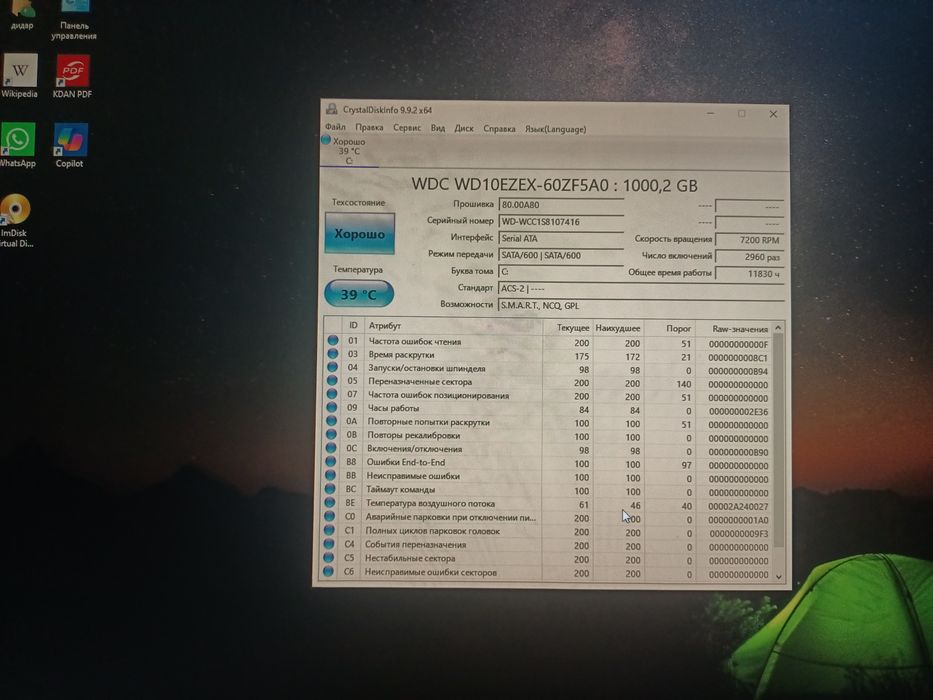Click status circle for Частота ошибок чтения
Viewport: 933px width, 700px height.
click(333, 340)
